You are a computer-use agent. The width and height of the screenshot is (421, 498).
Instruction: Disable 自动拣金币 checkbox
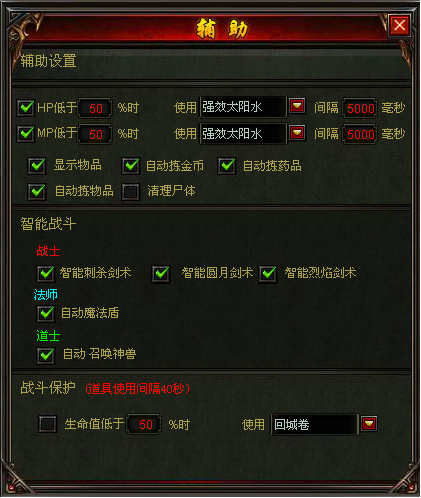(130, 166)
